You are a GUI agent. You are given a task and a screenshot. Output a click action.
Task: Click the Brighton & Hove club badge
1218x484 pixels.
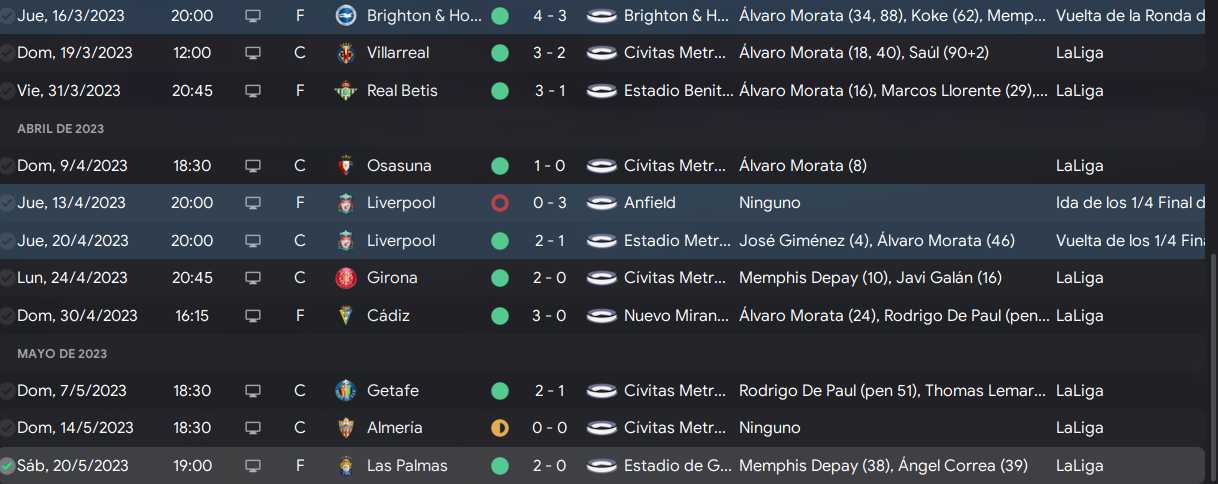click(x=345, y=16)
